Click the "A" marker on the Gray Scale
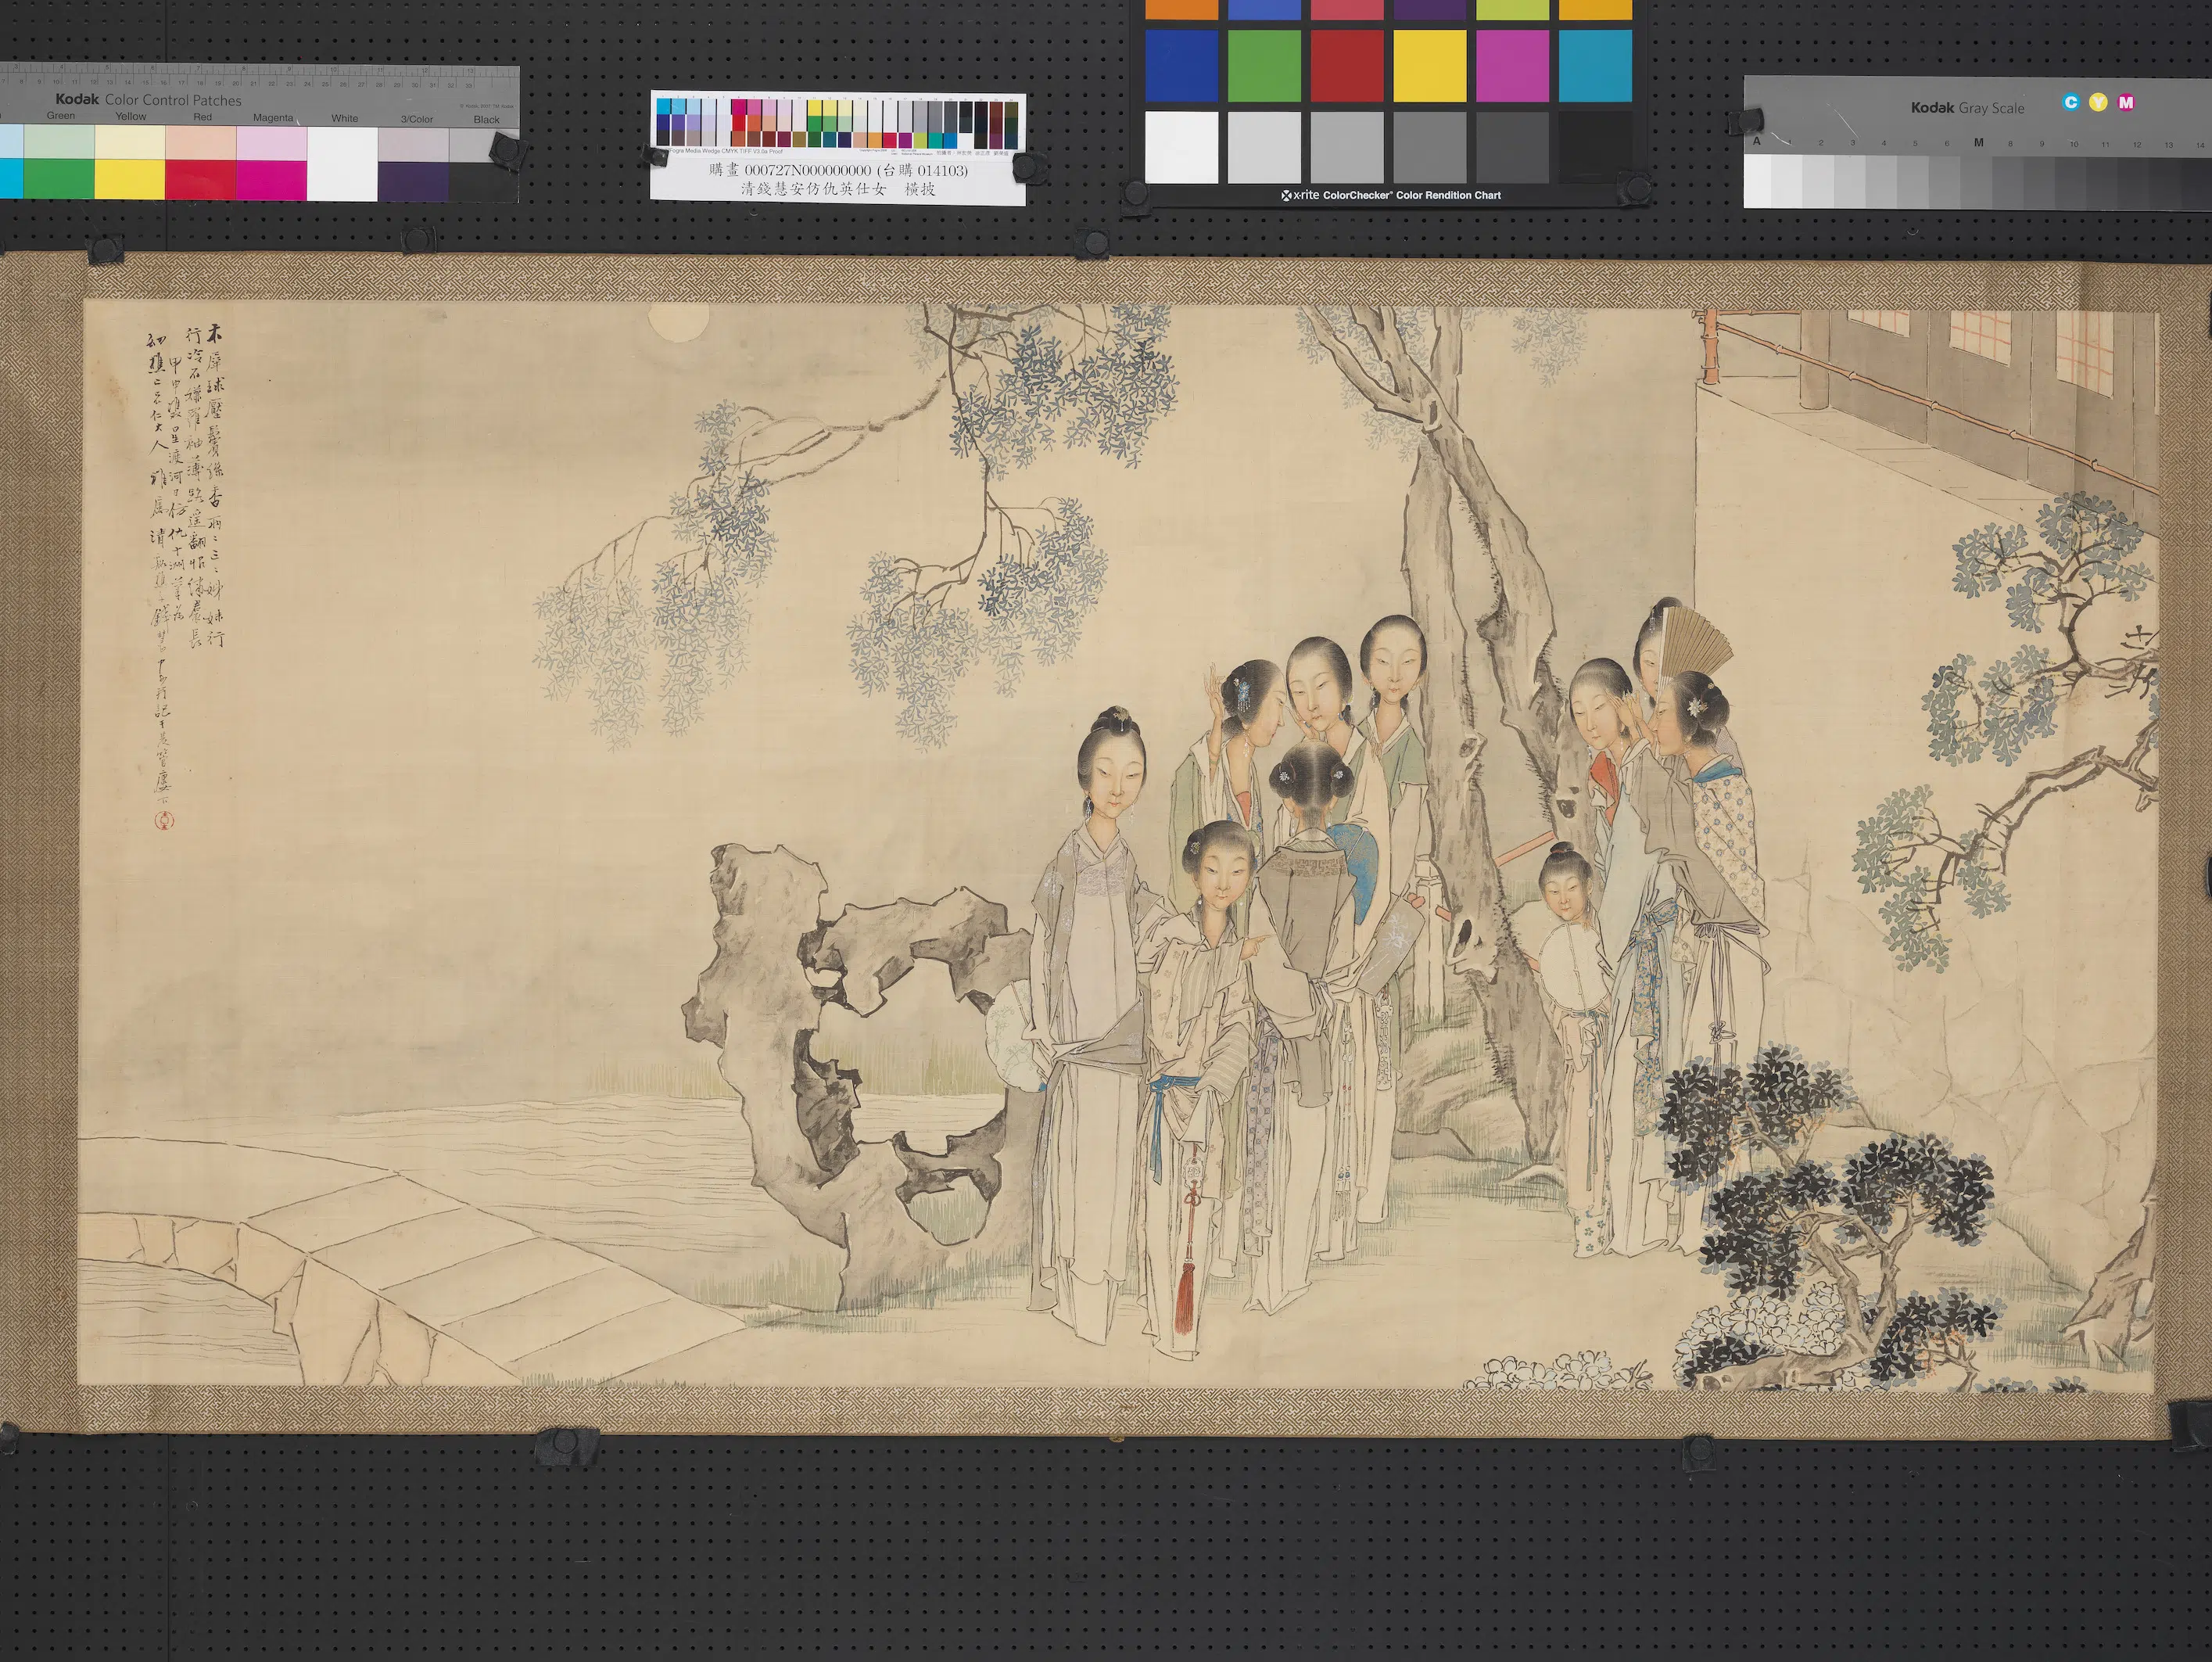 pyautogui.click(x=1757, y=141)
